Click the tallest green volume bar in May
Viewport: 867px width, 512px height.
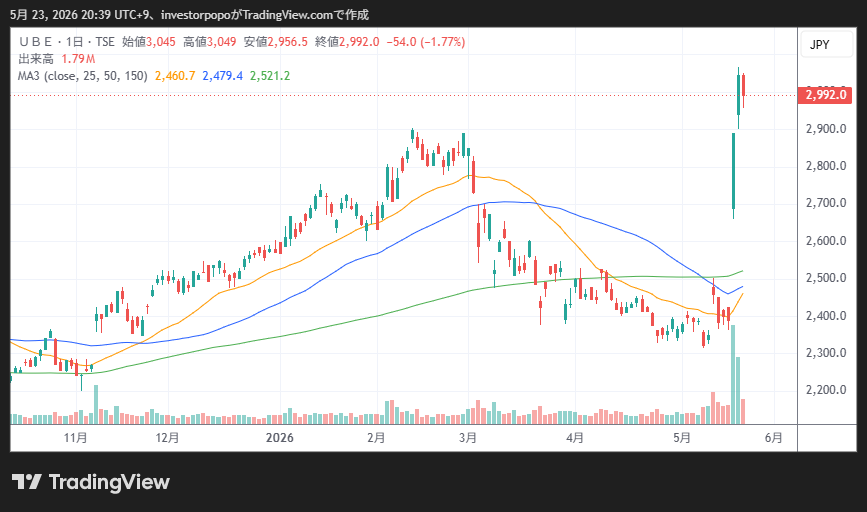pos(733,374)
